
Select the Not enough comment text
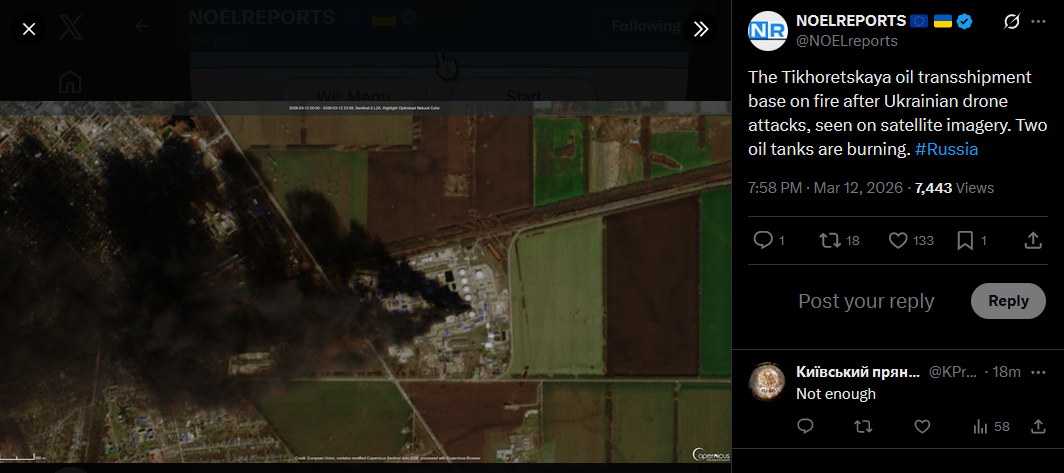[836, 394]
